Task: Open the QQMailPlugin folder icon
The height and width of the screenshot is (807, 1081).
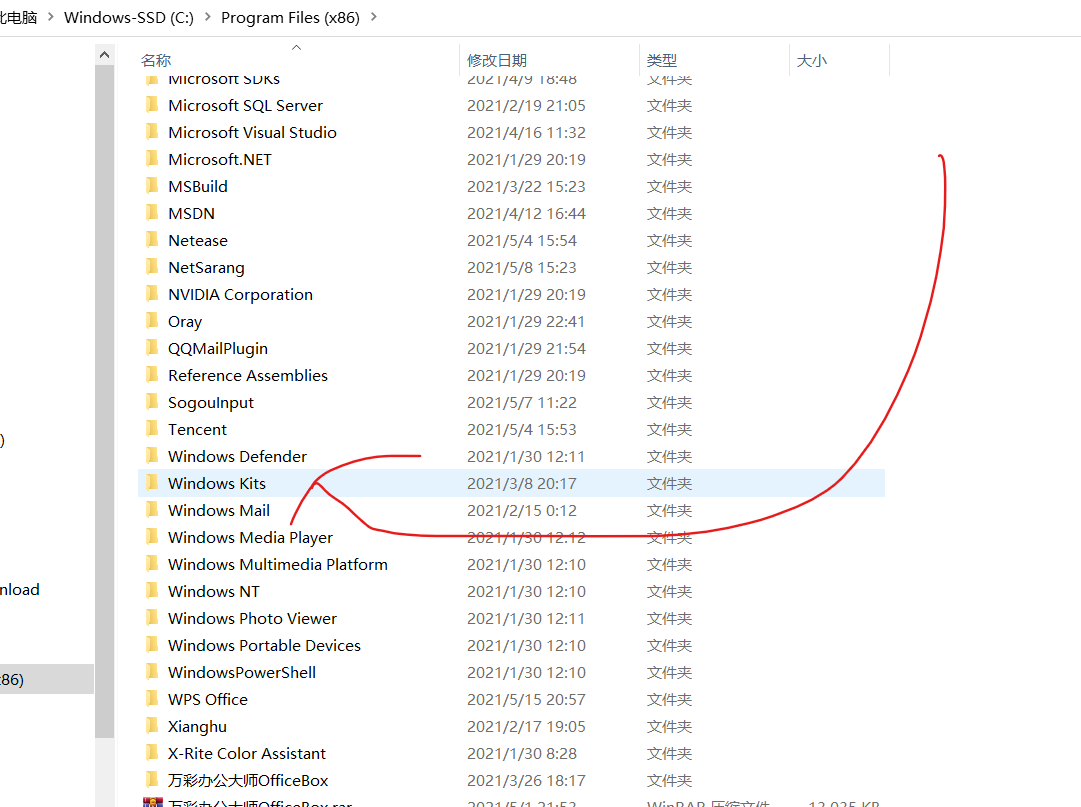Action: point(151,348)
